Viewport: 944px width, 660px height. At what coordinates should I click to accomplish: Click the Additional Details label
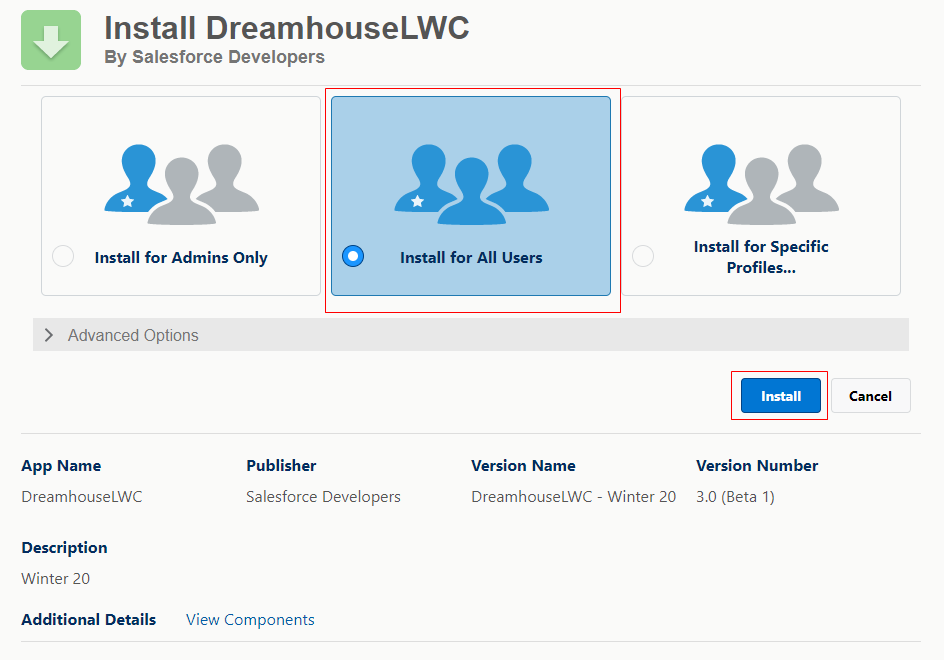point(88,620)
